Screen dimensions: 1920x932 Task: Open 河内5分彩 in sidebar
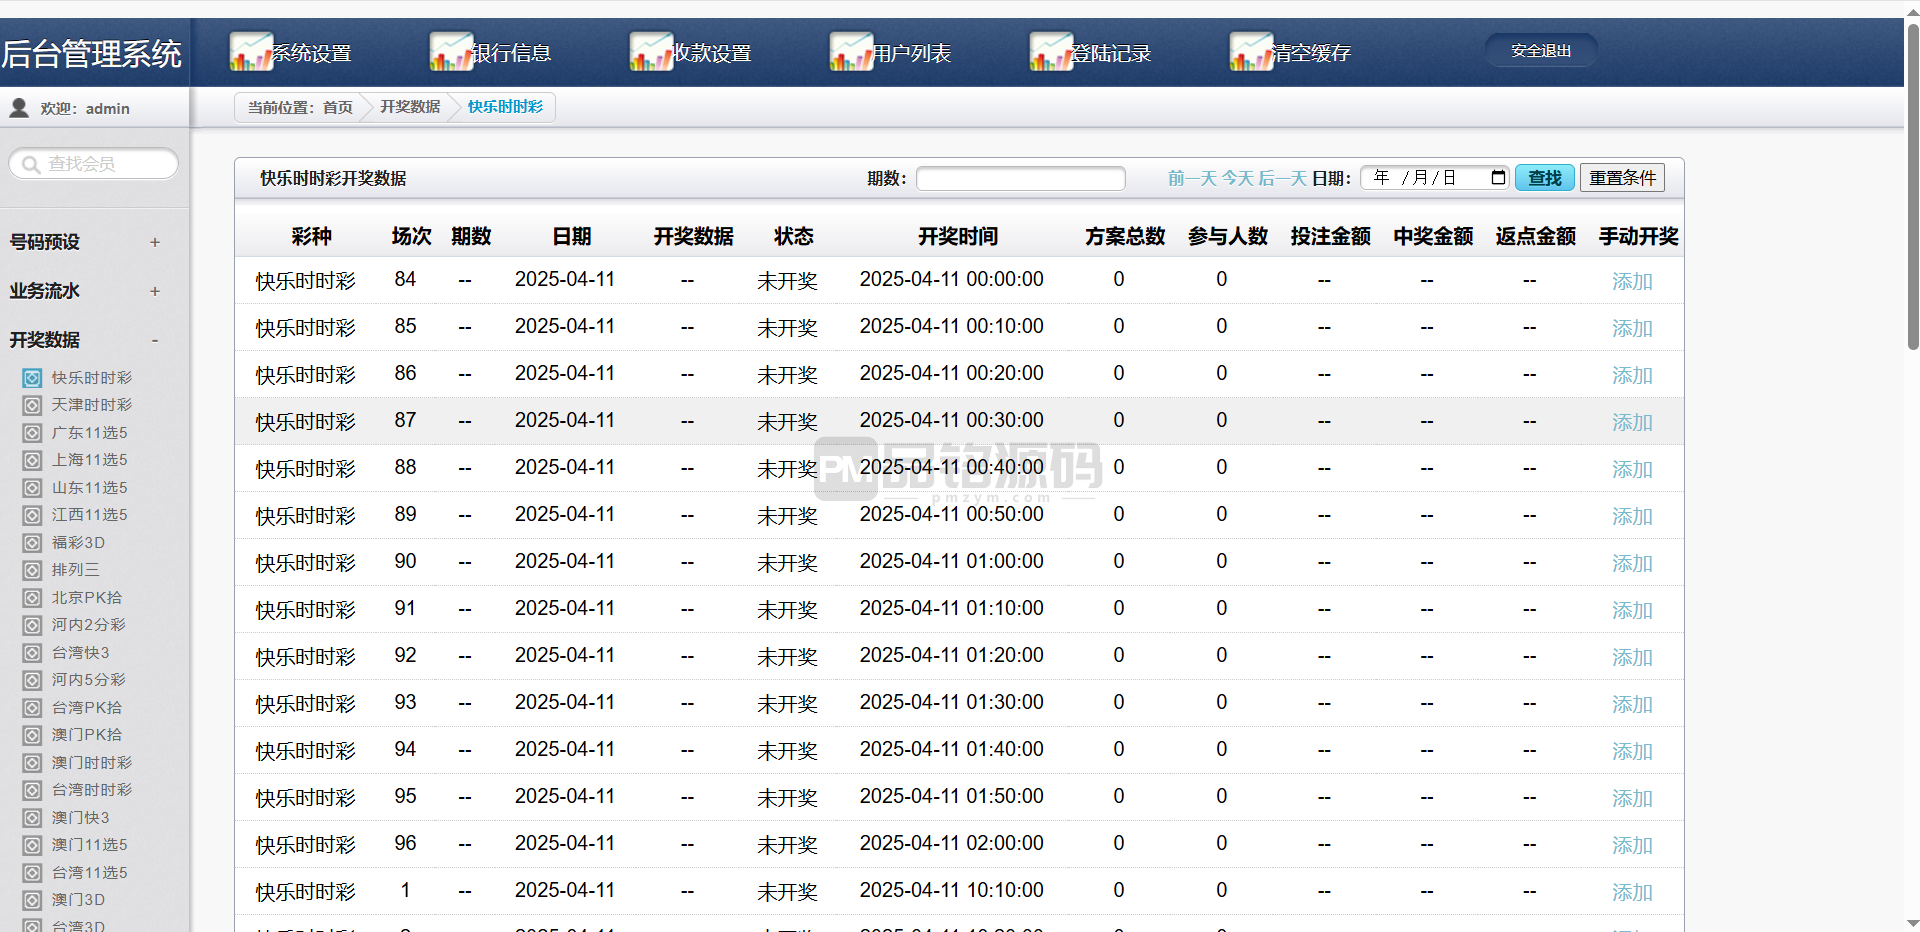pos(89,680)
